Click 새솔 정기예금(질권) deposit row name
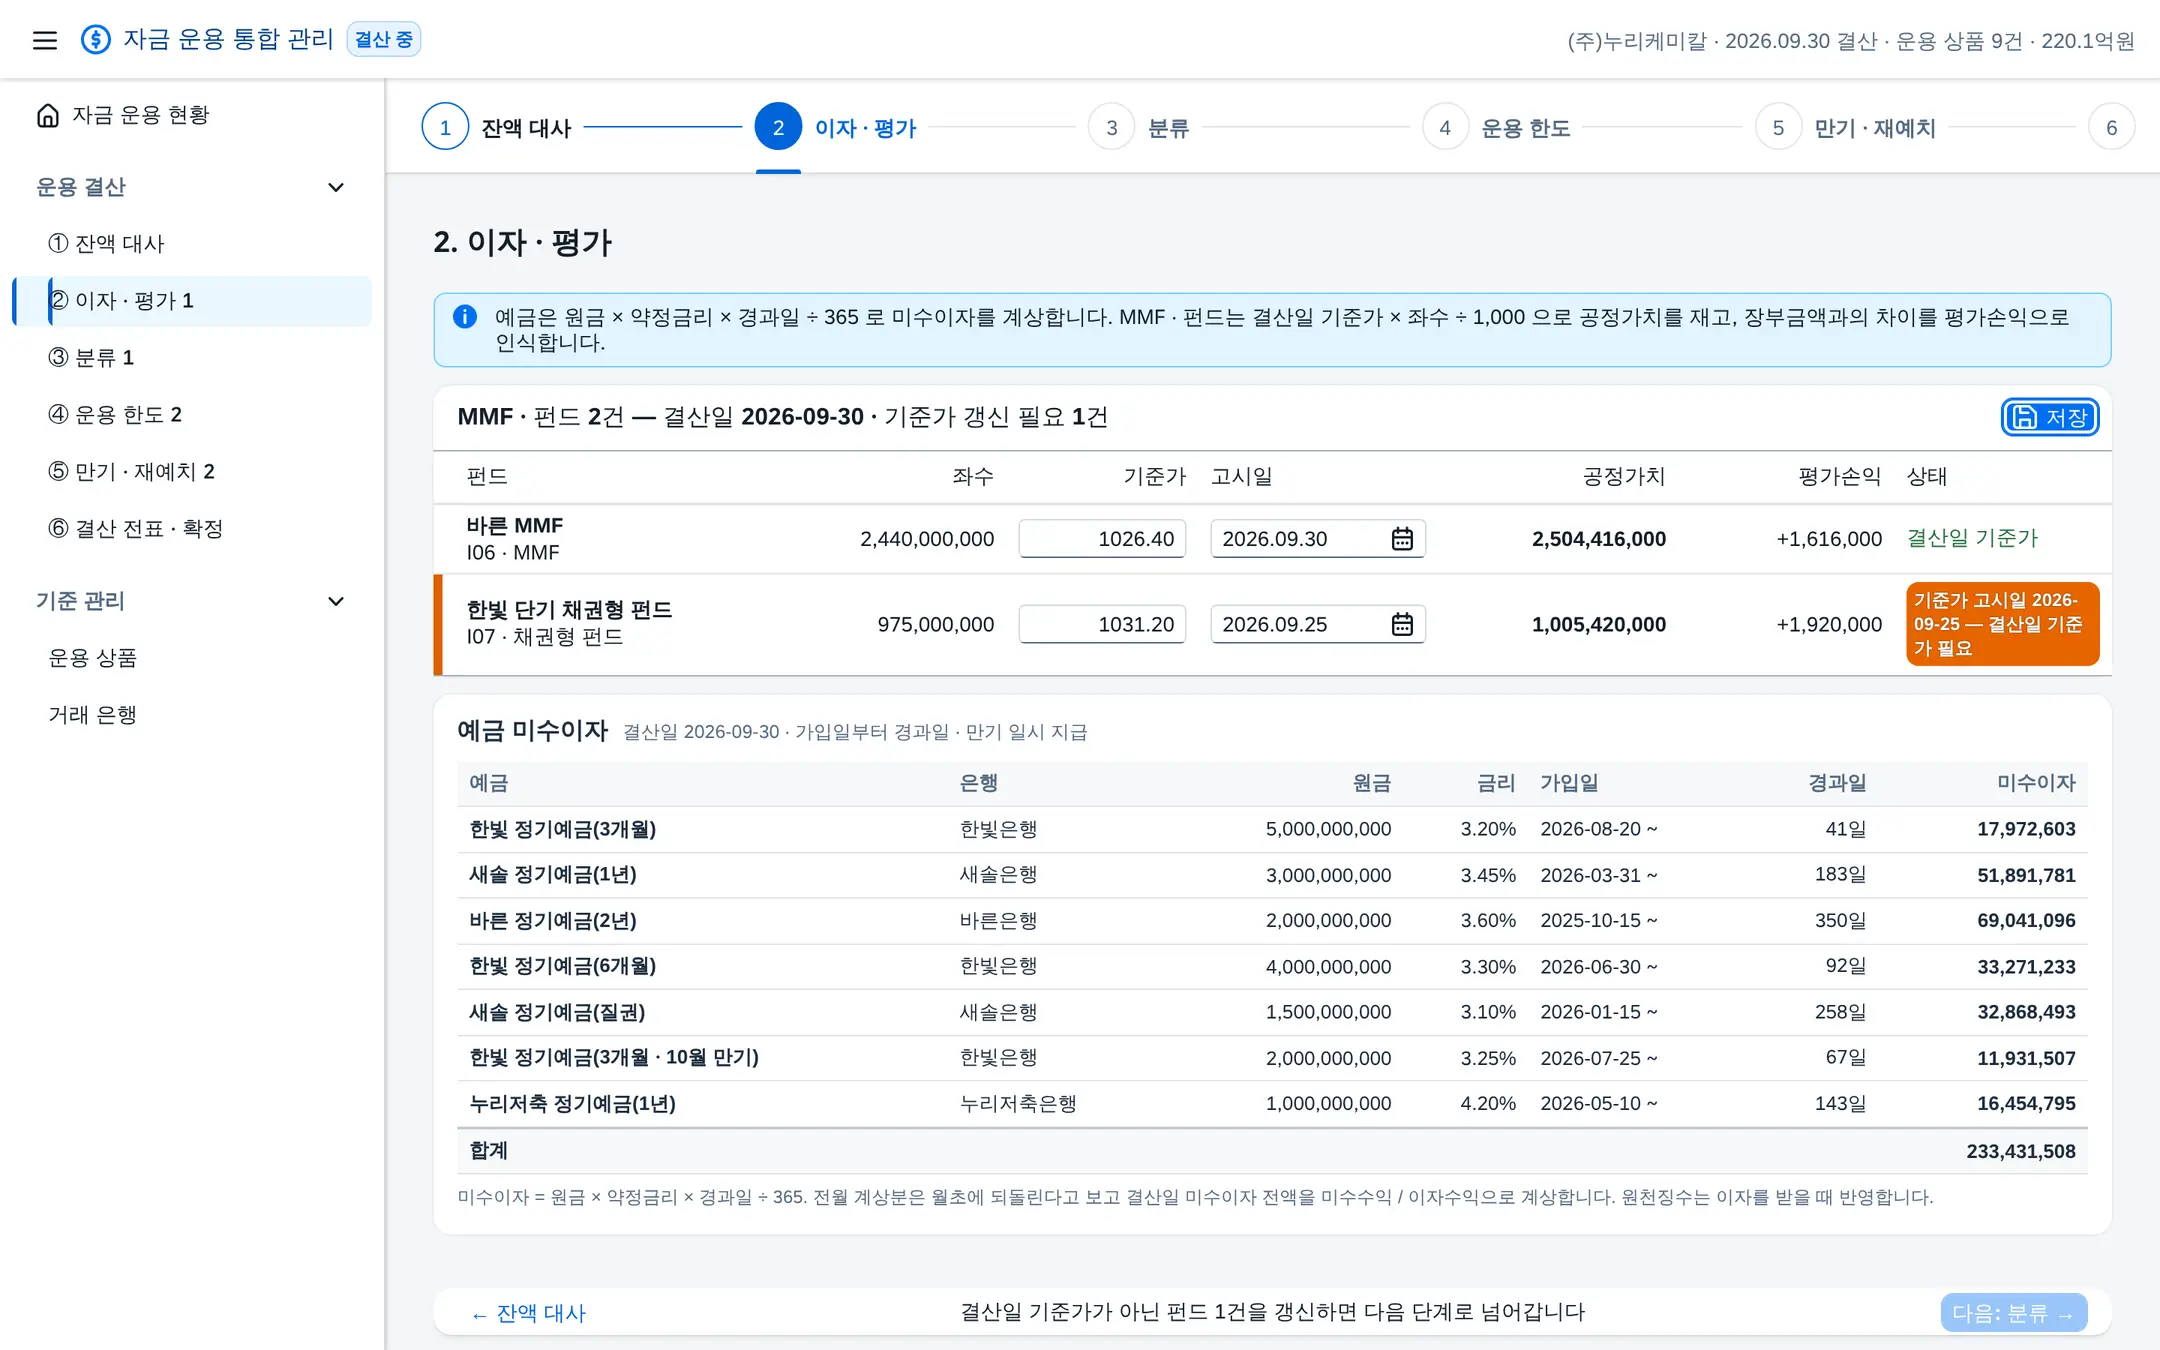The image size is (2160, 1350). click(557, 1012)
